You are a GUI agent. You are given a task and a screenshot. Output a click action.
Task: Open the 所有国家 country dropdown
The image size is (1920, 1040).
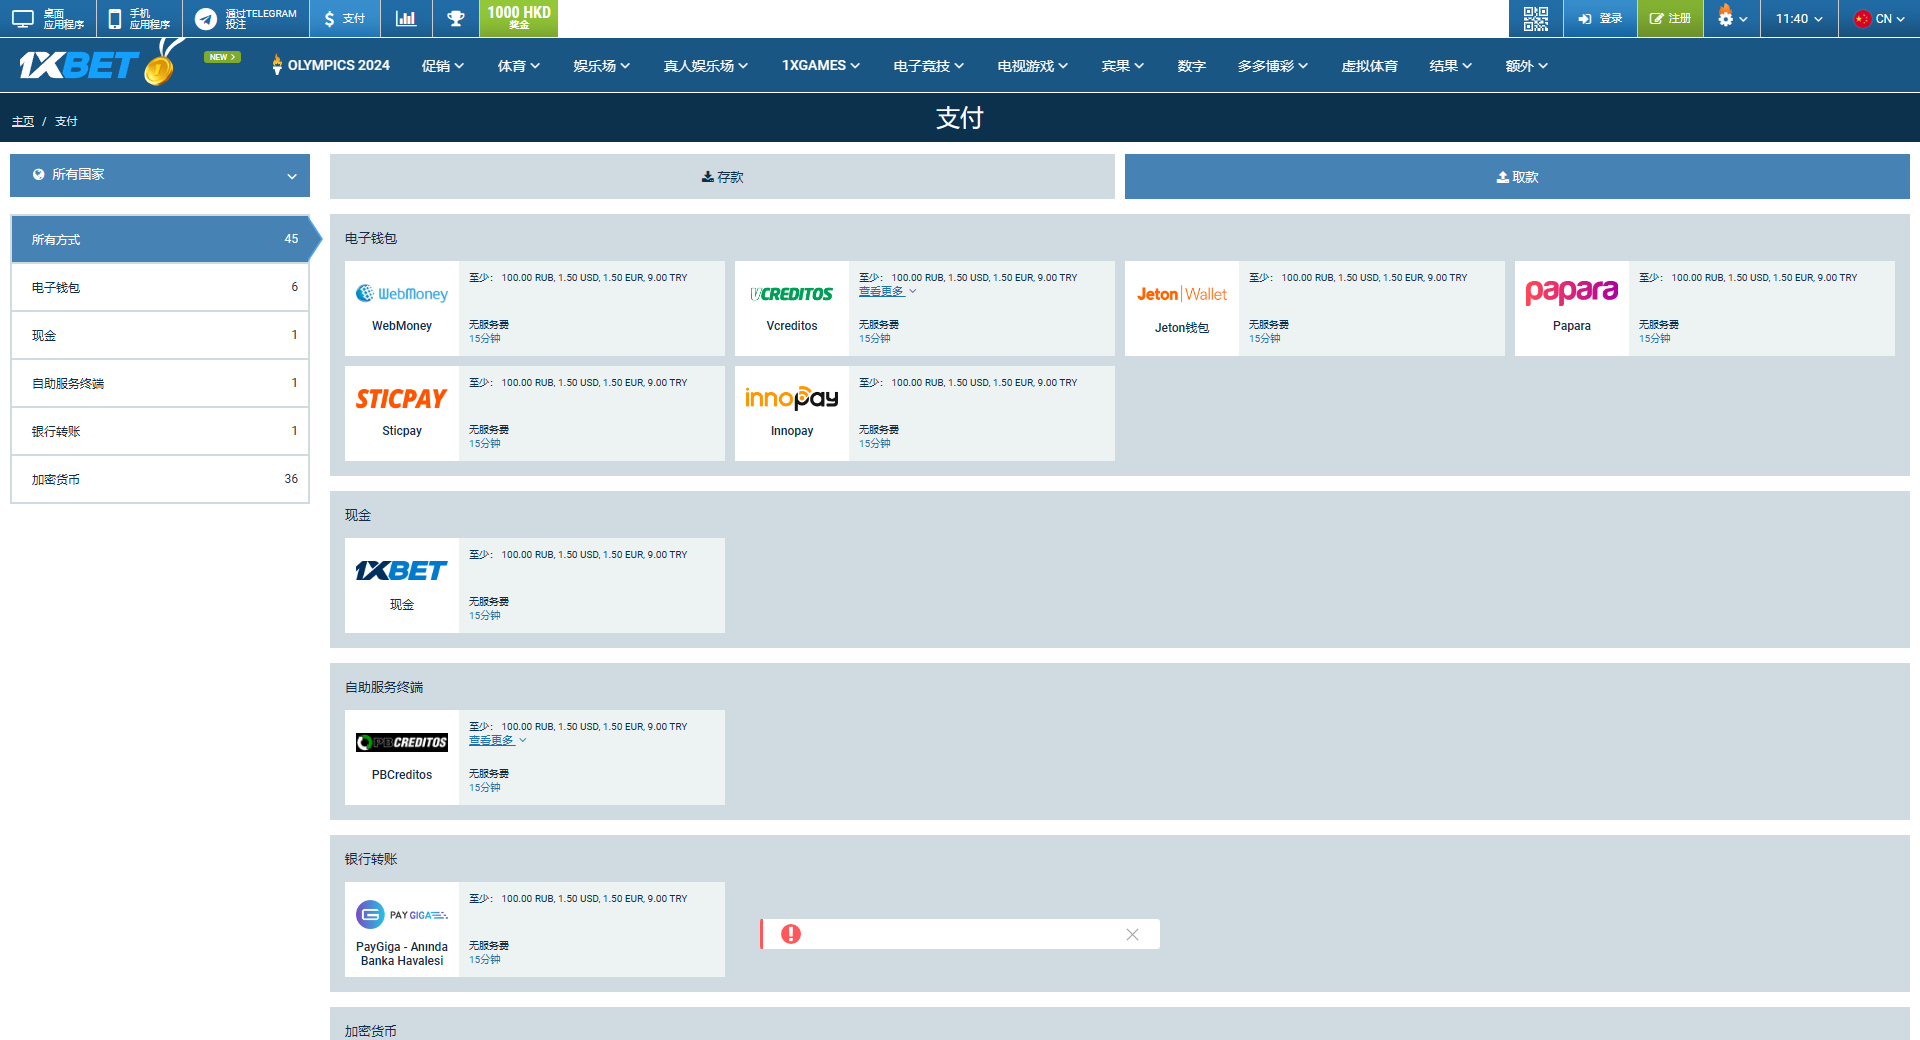(160, 175)
